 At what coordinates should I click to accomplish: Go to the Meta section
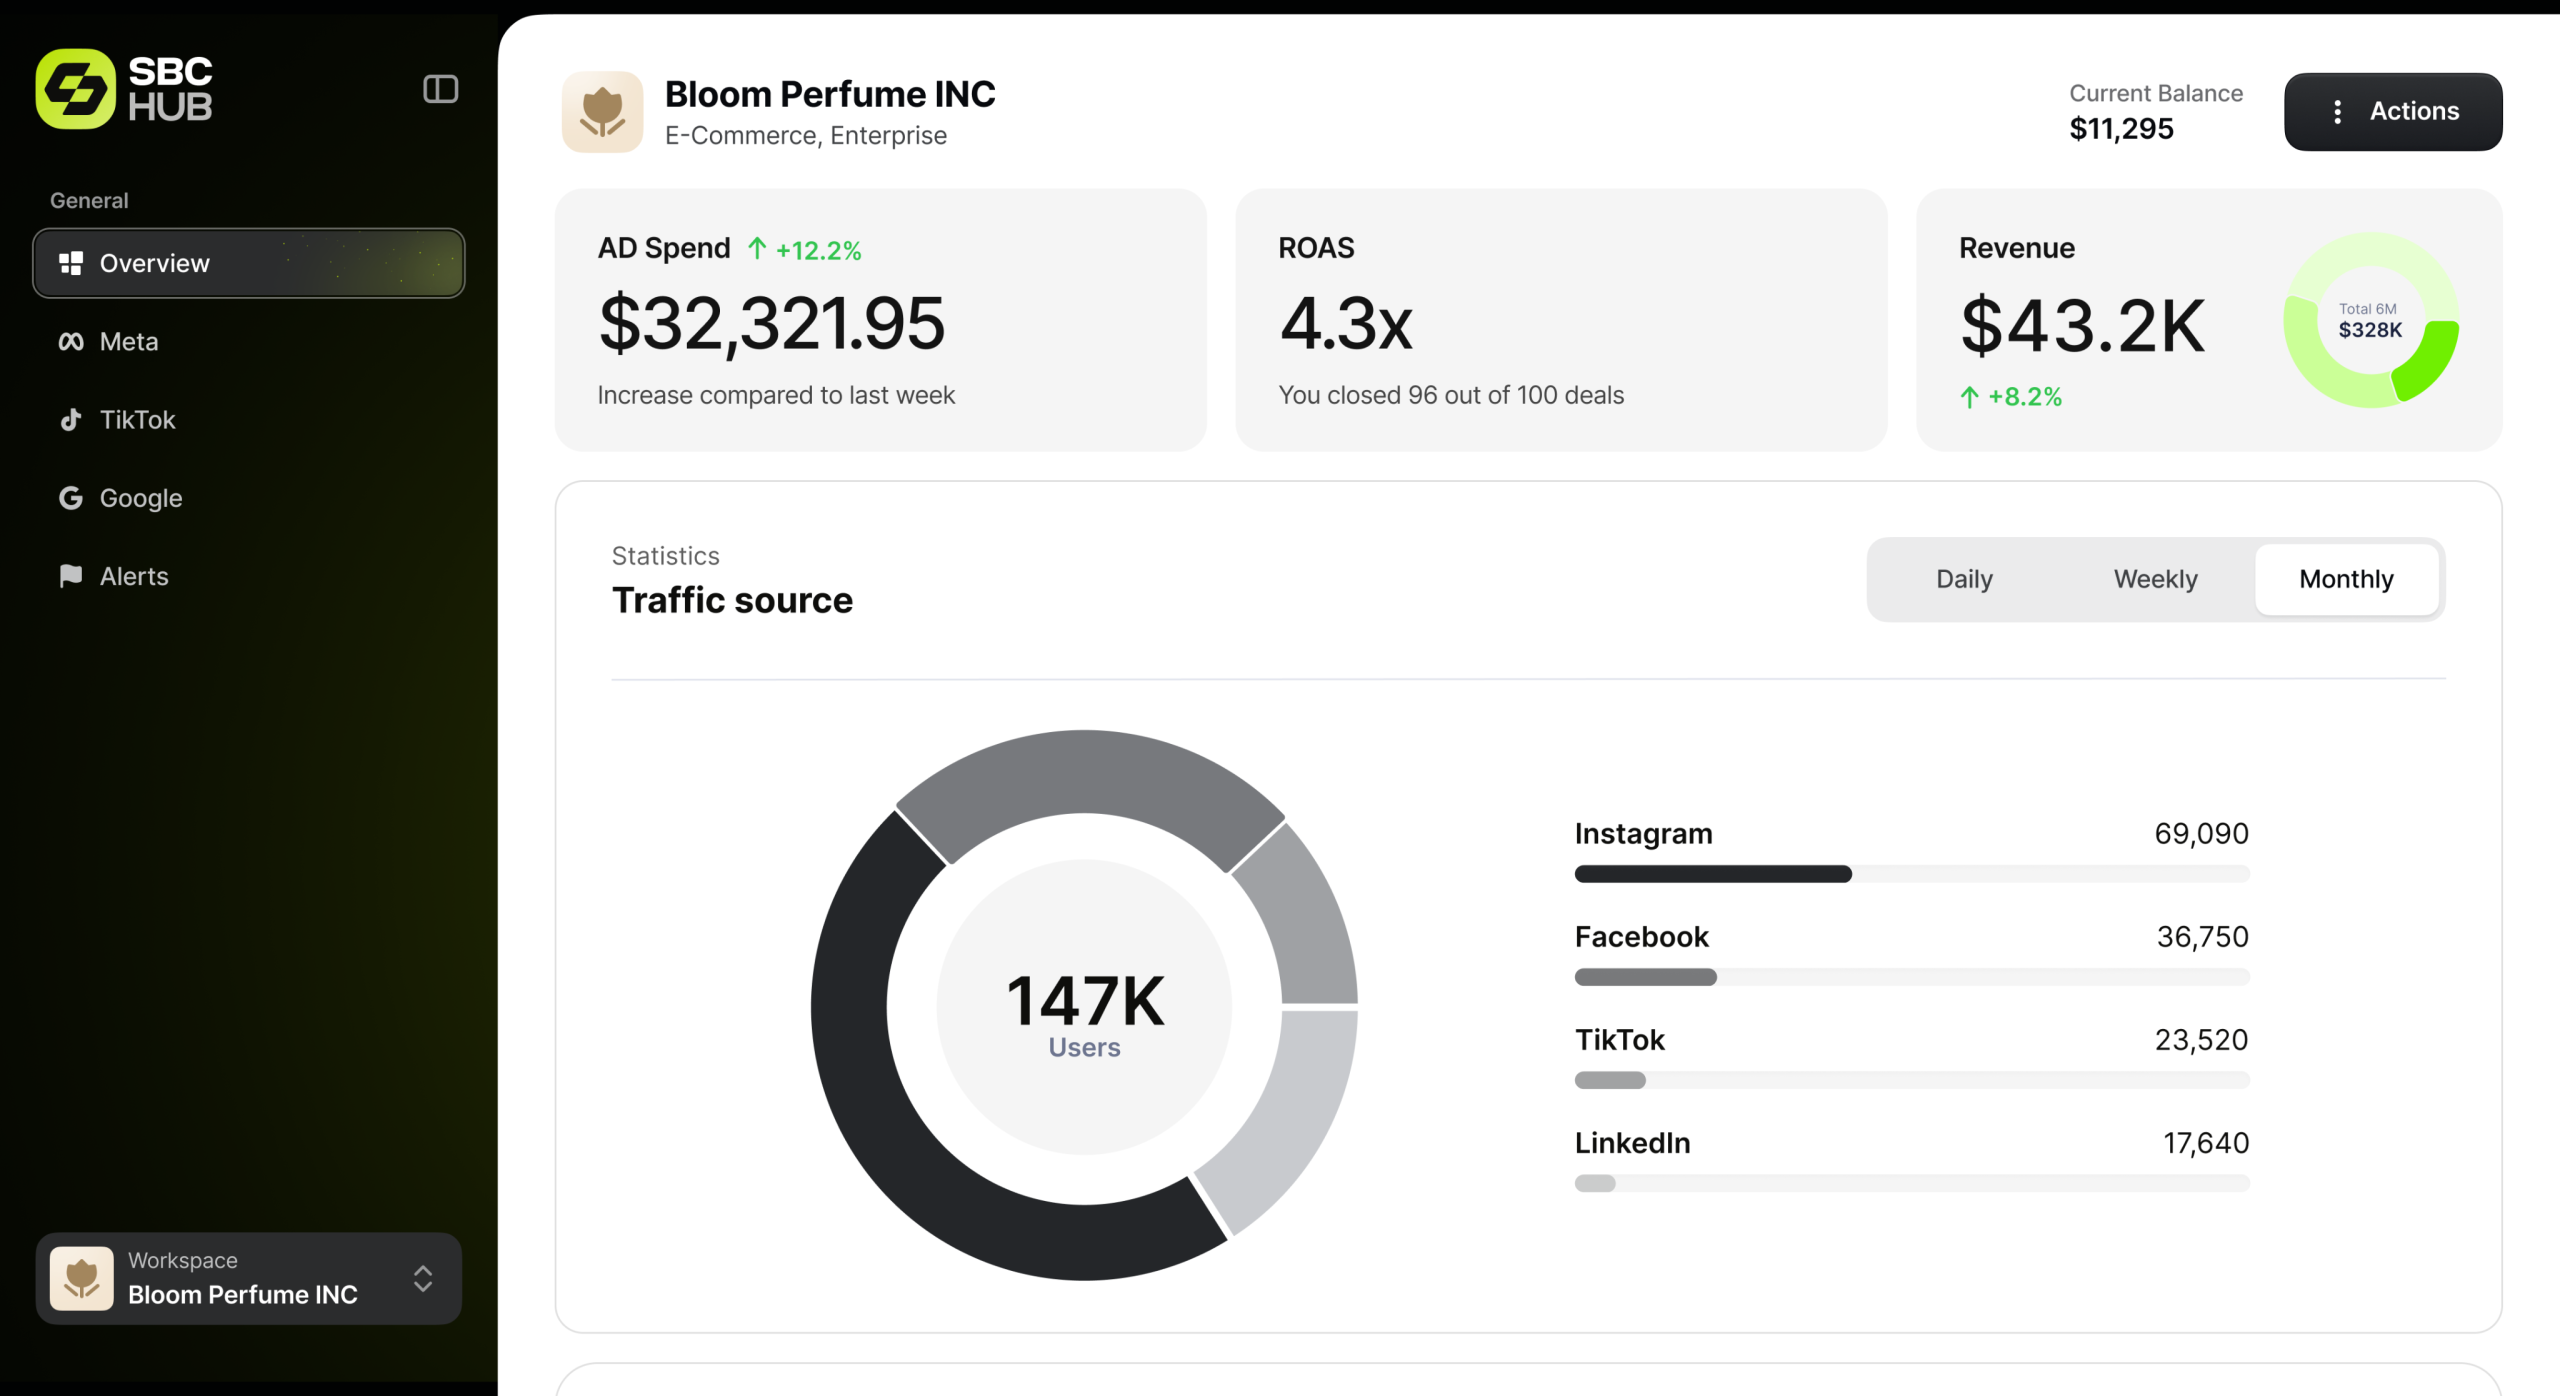click(249, 342)
